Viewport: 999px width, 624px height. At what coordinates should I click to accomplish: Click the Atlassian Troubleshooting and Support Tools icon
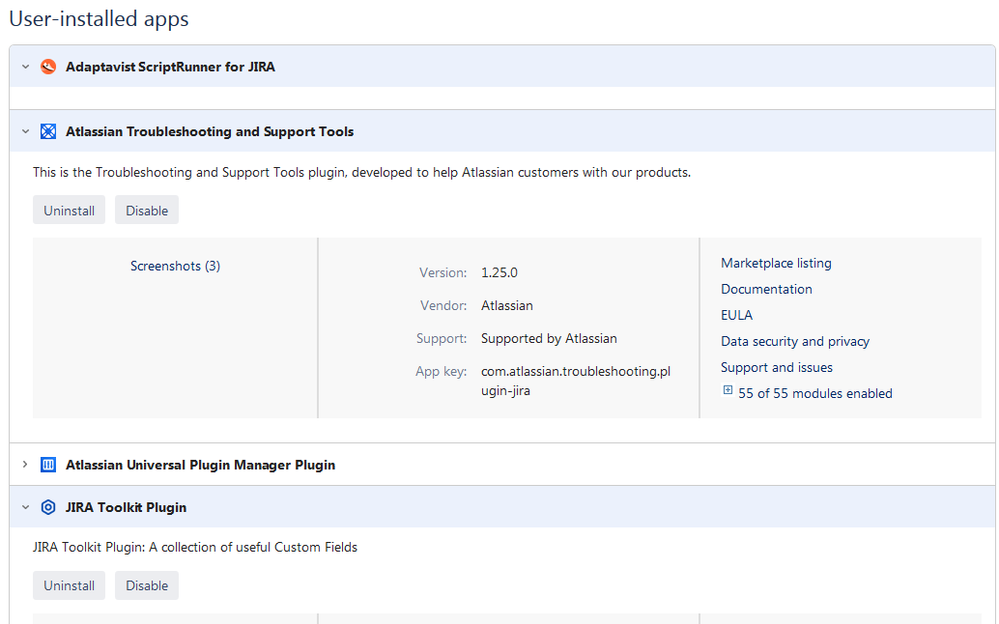coord(48,131)
